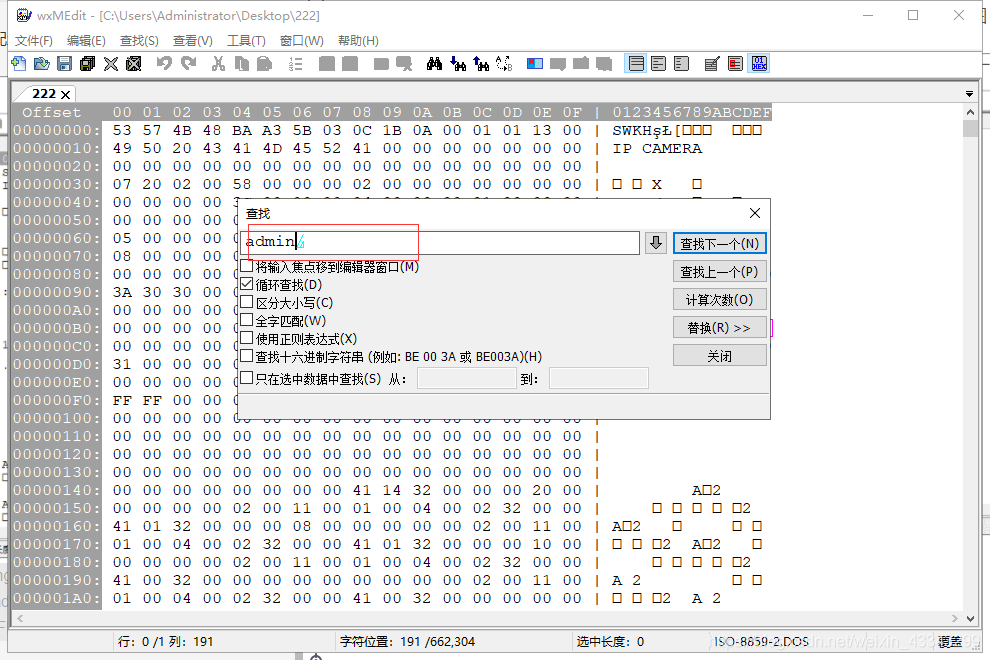Screen dimensions: 990x660
Task: Click the Copy toolbar icon
Action: [241, 64]
